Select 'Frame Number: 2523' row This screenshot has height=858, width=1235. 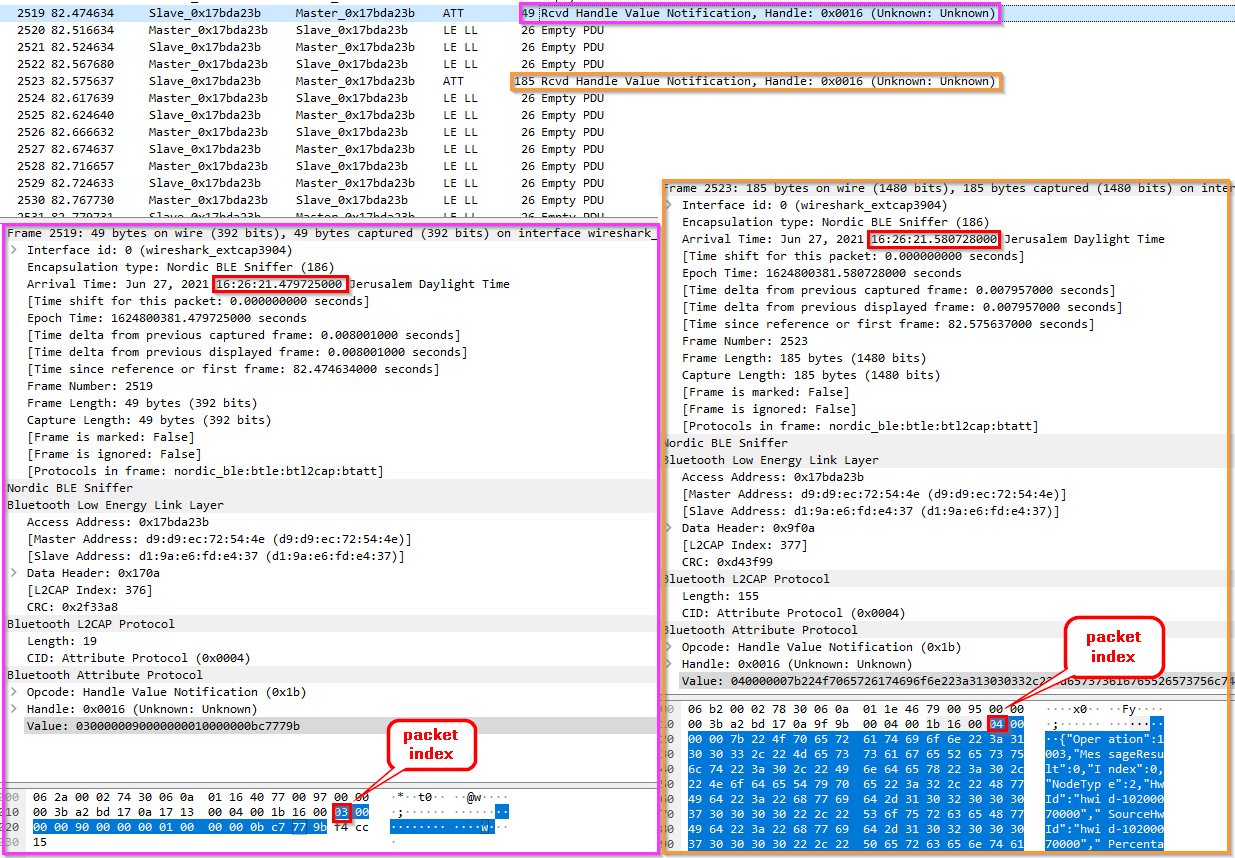pos(744,341)
